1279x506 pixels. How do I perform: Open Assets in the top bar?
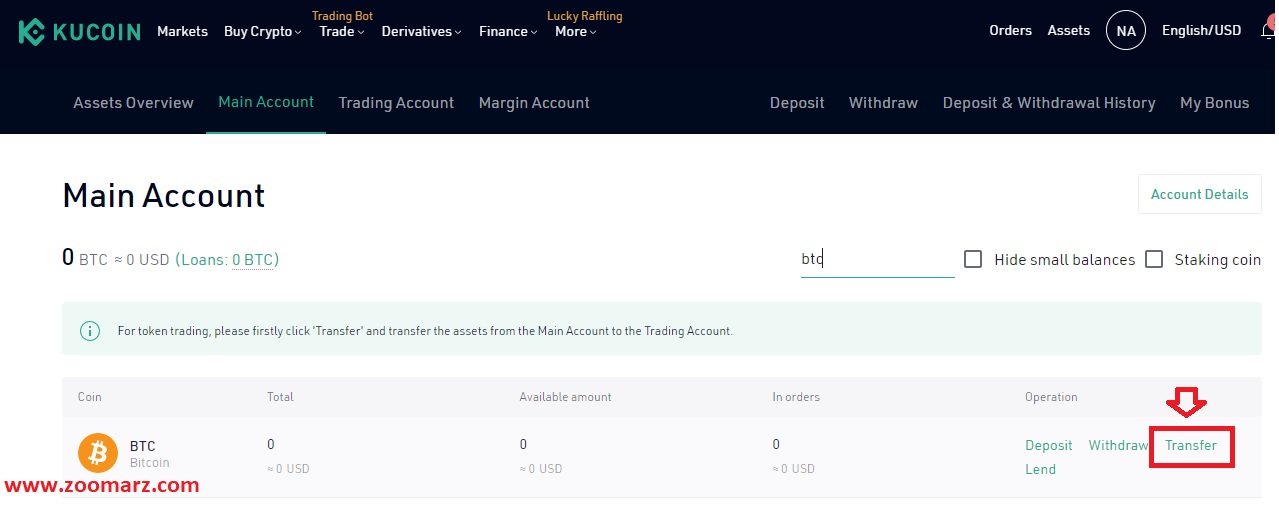point(1069,31)
